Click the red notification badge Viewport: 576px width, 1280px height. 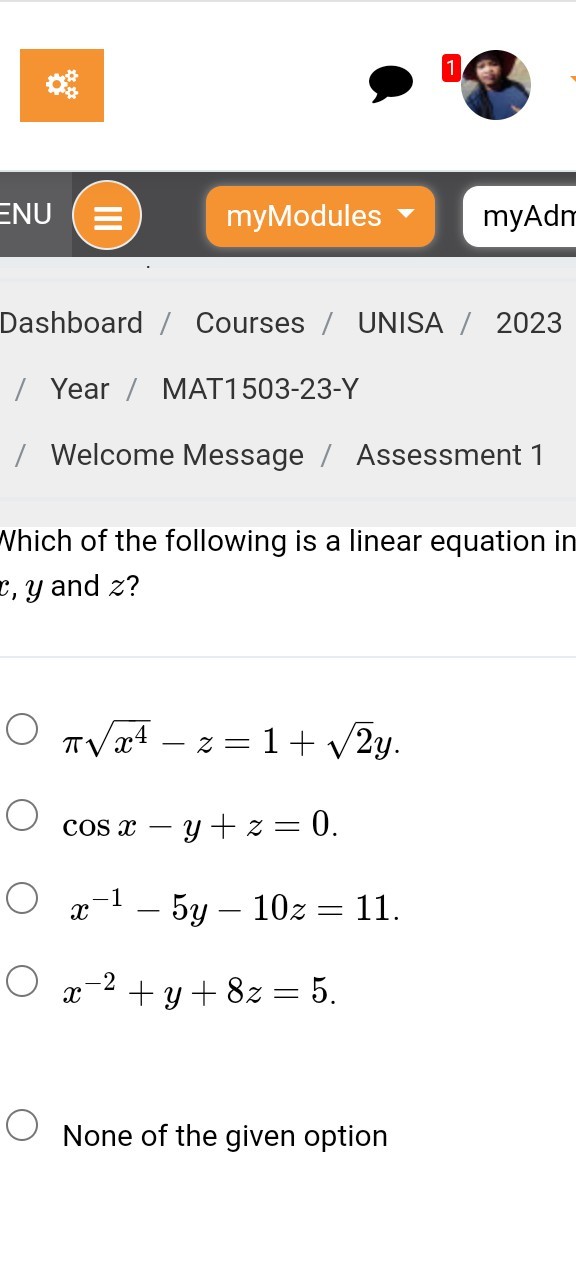click(450, 68)
